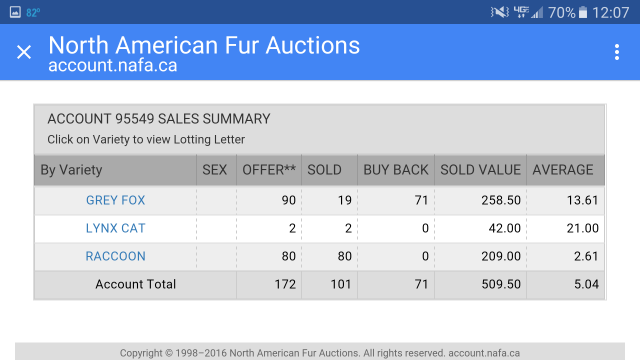Select the BUY BACK column header
Image resolution: width=640 pixels, height=360 pixels.
point(396,170)
